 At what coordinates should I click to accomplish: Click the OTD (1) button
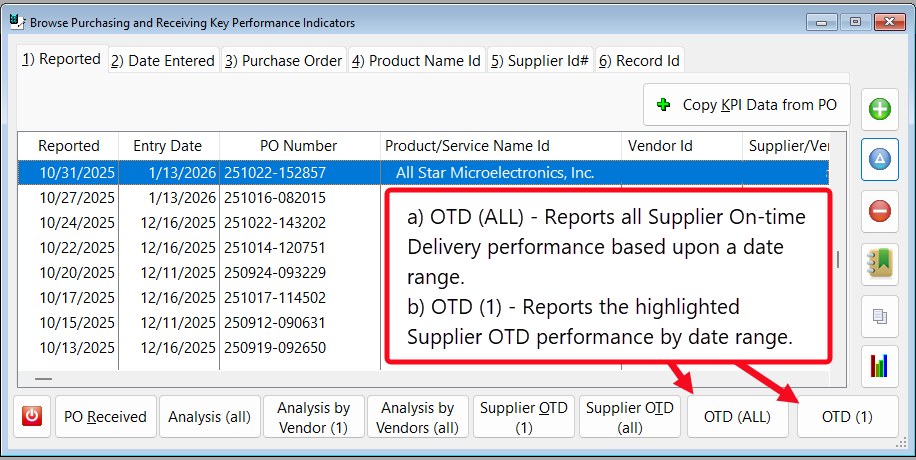click(x=847, y=417)
